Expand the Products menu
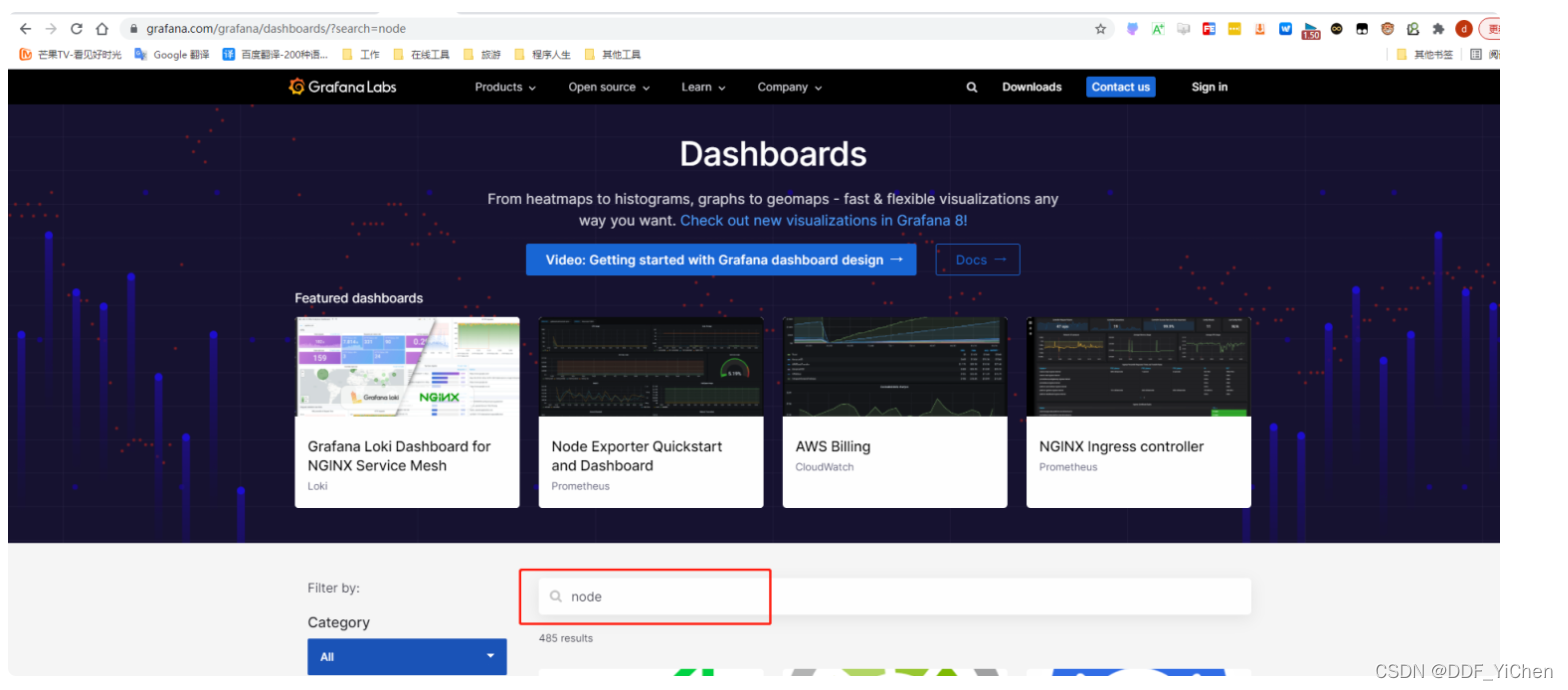Image resolution: width=1568 pixels, height=690 pixels. click(x=505, y=87)
